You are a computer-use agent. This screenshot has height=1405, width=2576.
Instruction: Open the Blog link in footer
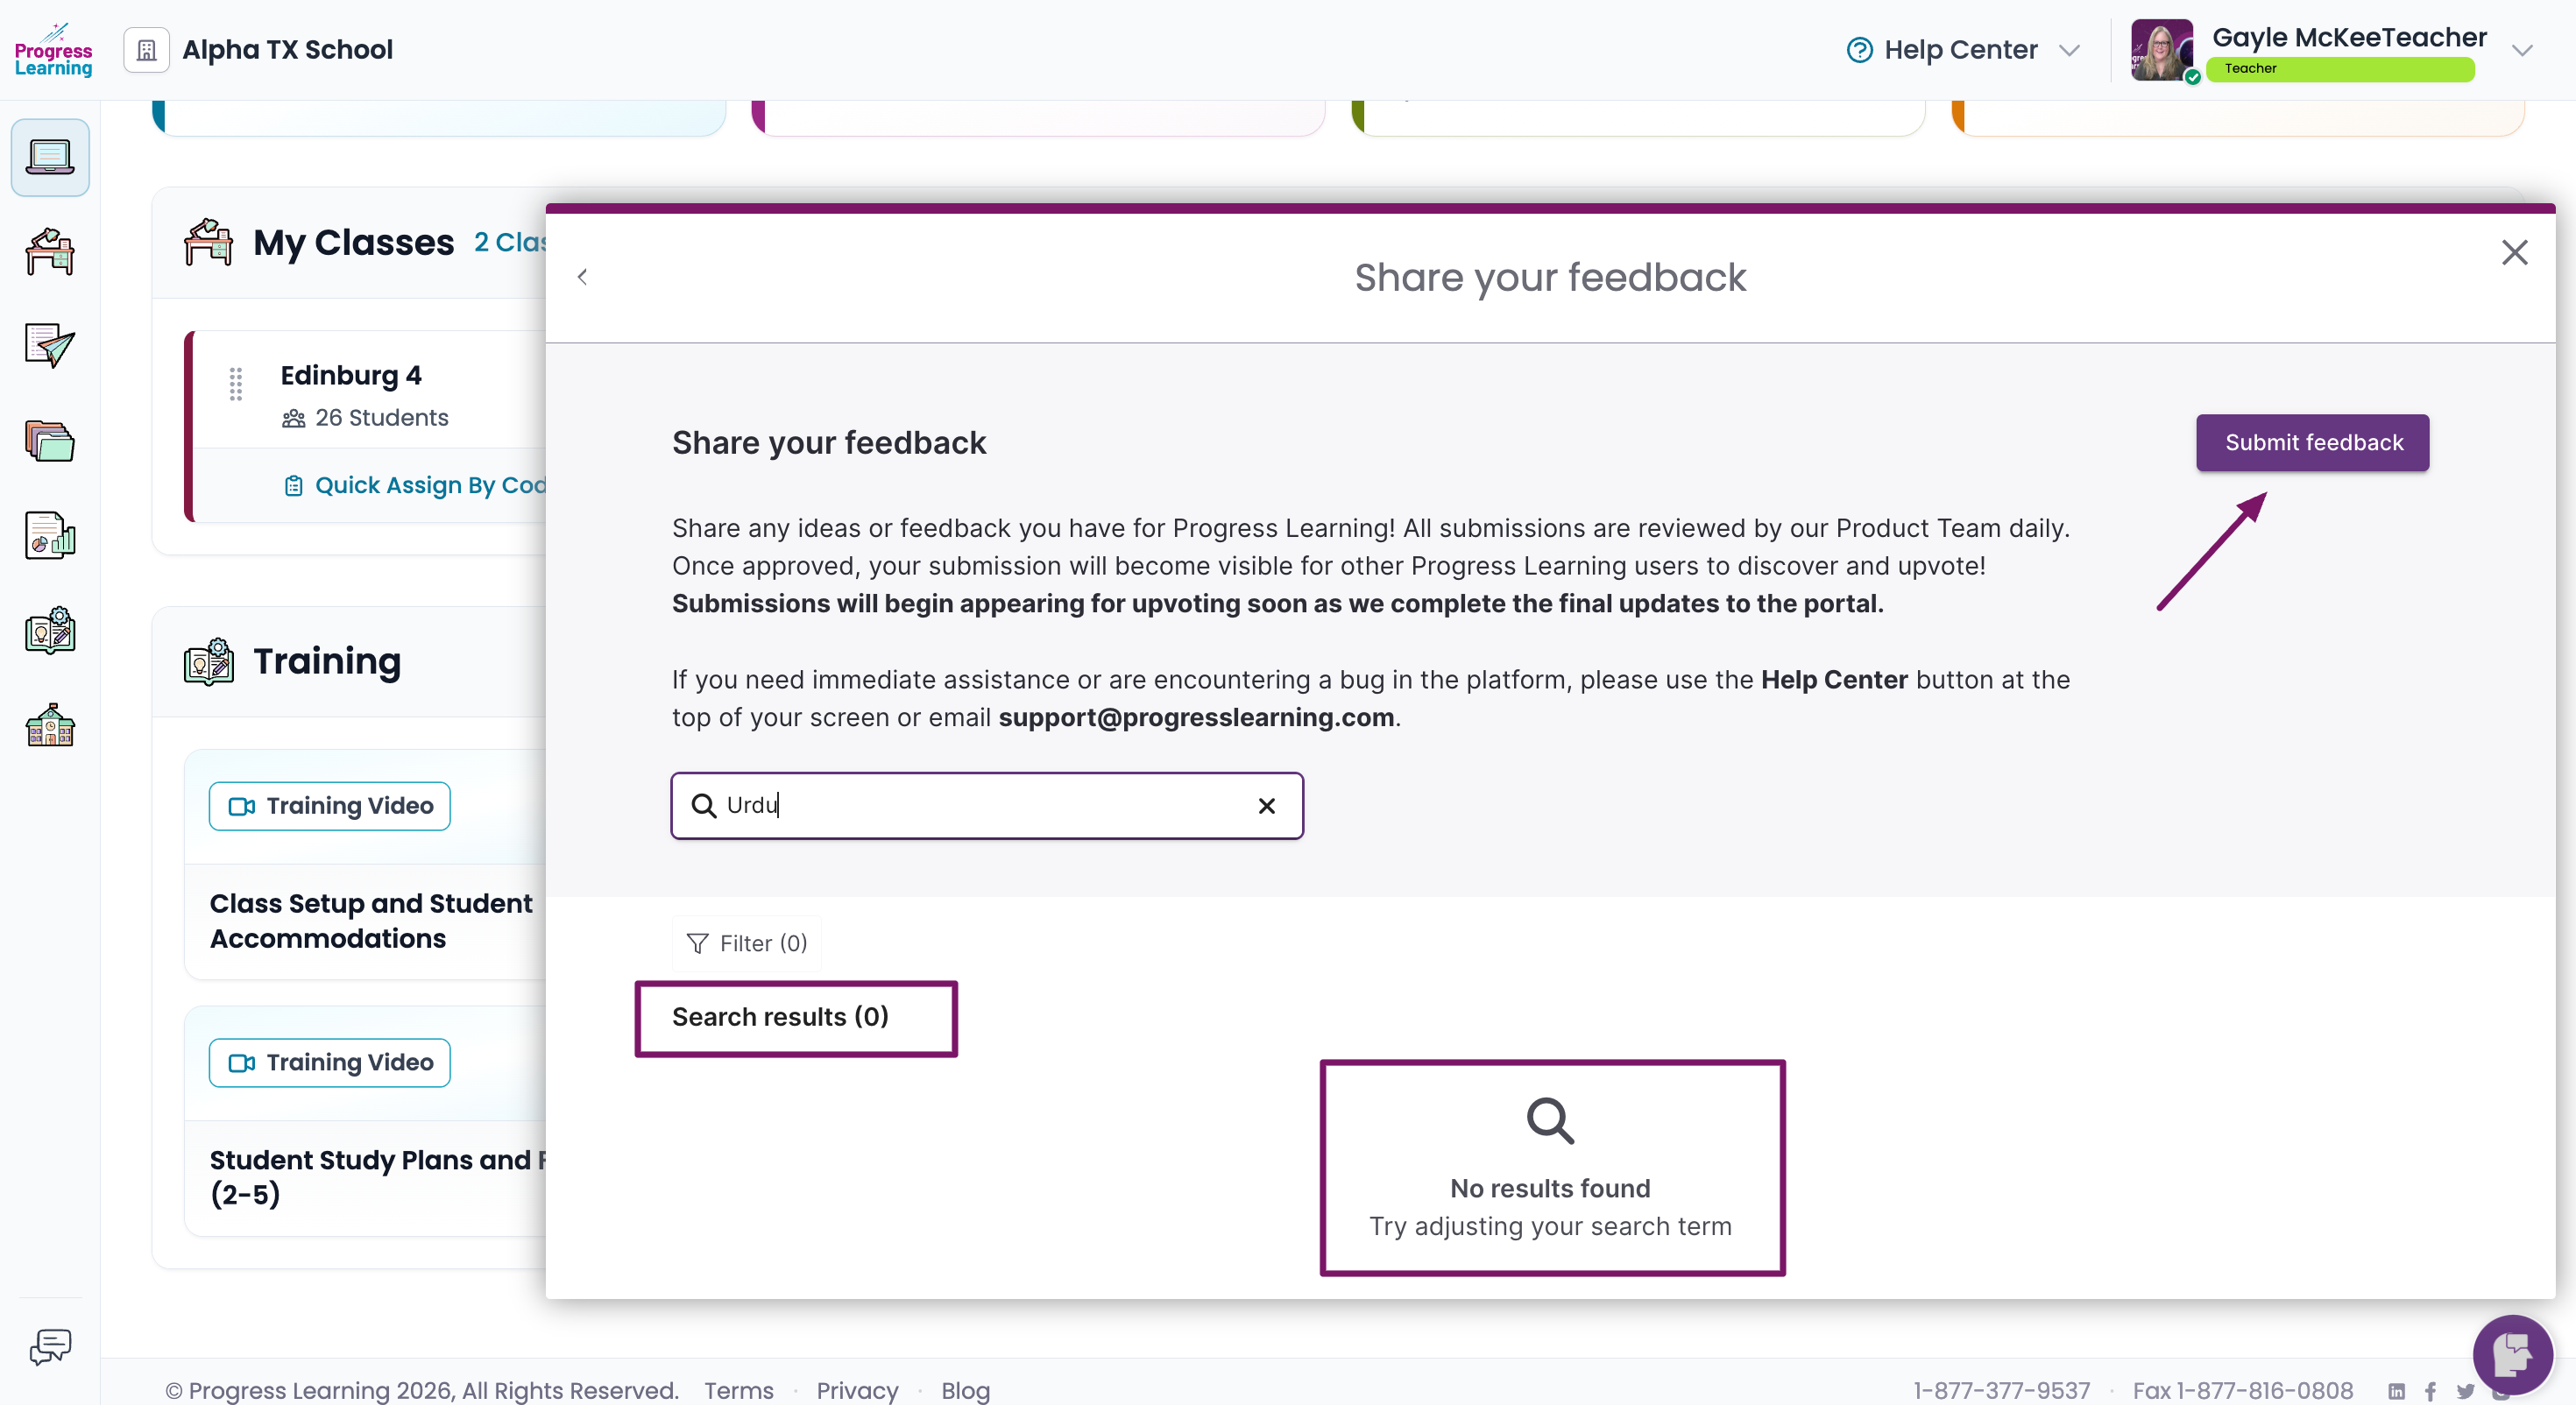pyautogui.click(x=965, y=1390)
